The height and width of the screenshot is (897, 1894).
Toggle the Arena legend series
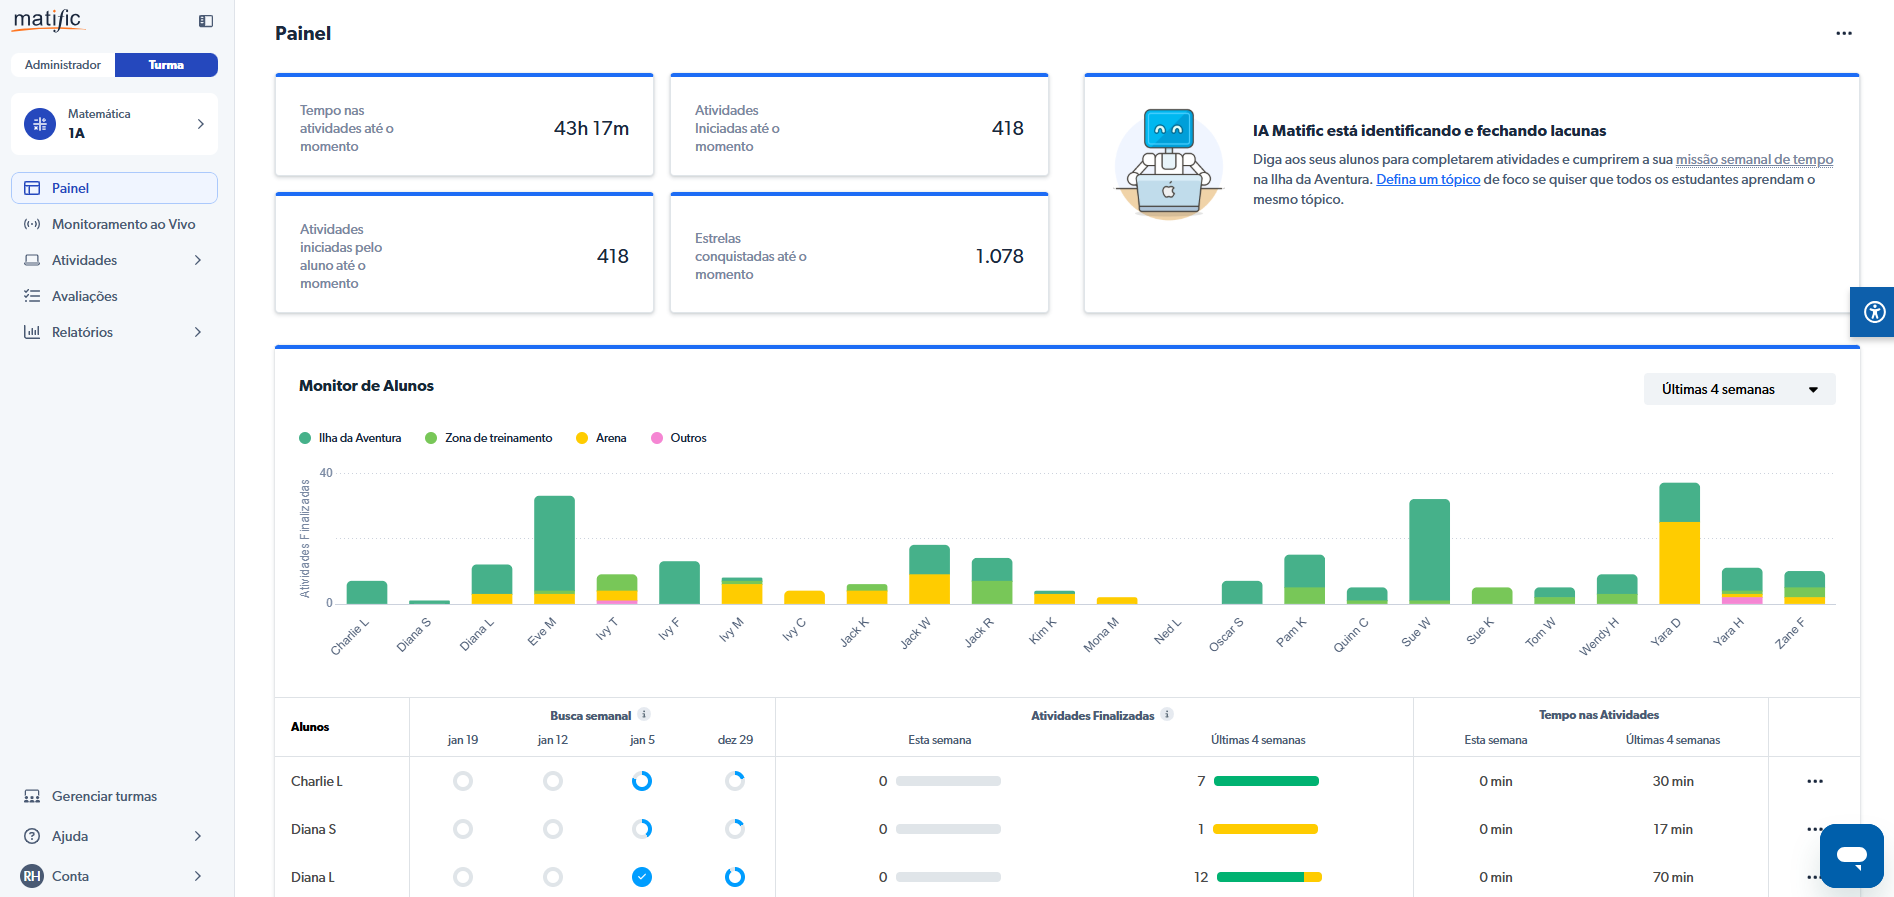tap(601, 438)
